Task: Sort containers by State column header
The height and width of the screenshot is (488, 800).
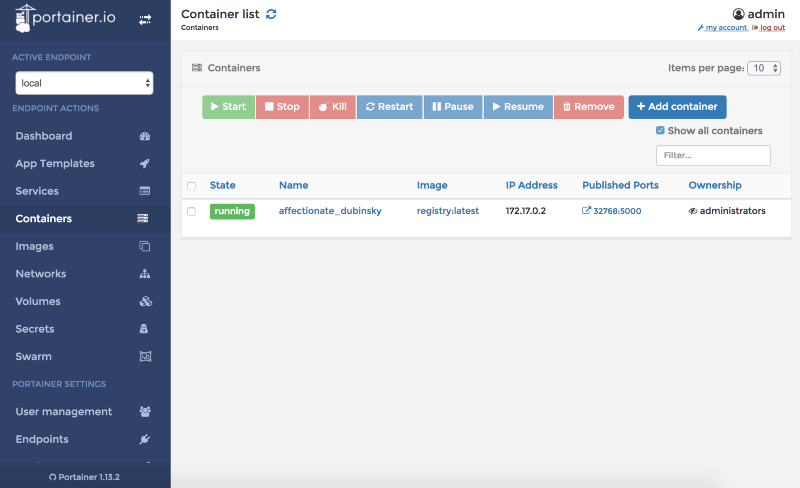Action: pos(222,185)
